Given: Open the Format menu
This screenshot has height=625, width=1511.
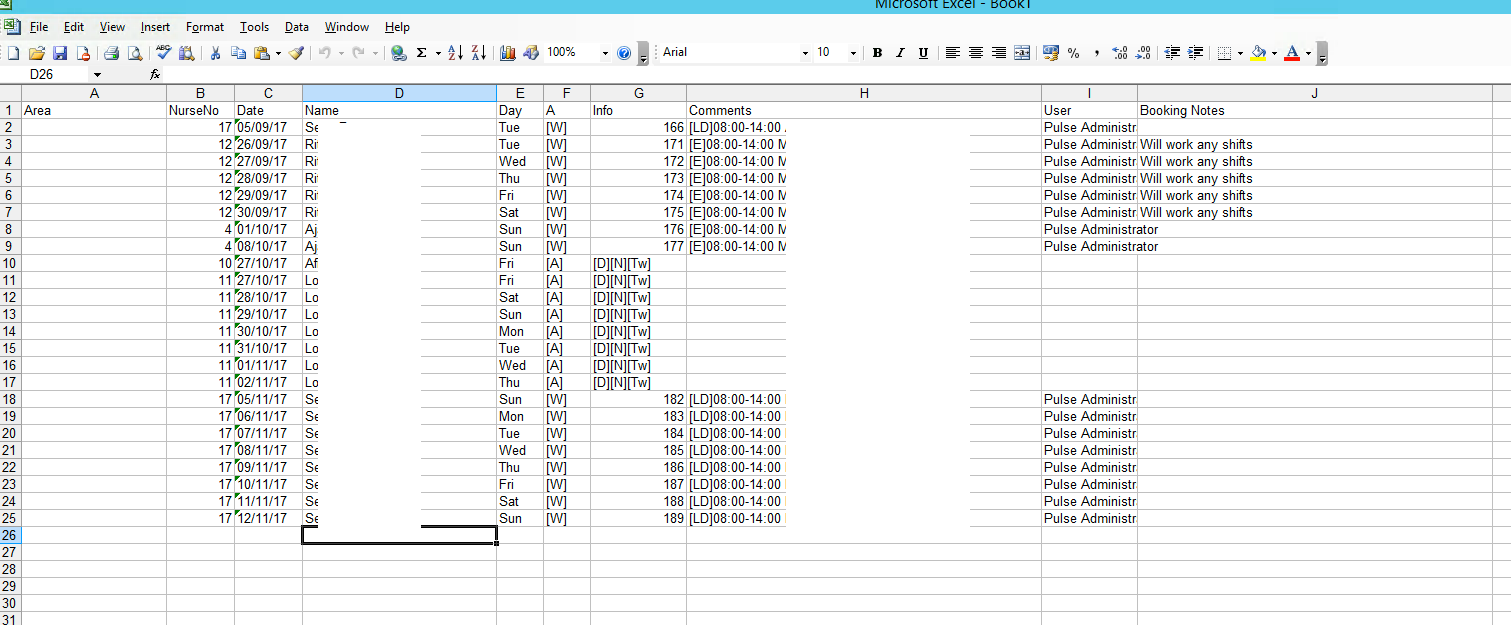Looking at the screenshot, I should pyautogui.click(x=205, y=27).
